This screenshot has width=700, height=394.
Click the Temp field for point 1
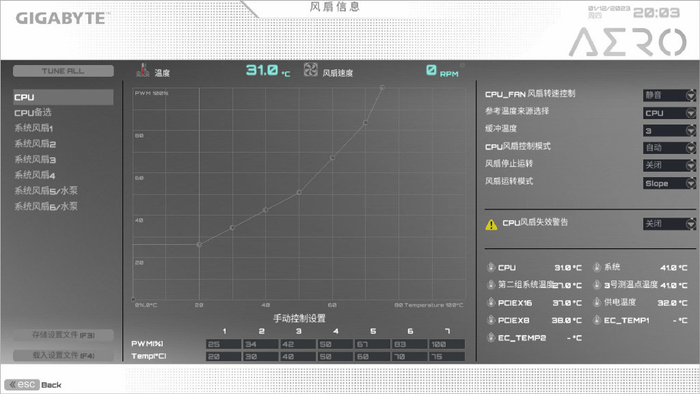(x=224, y=357)
